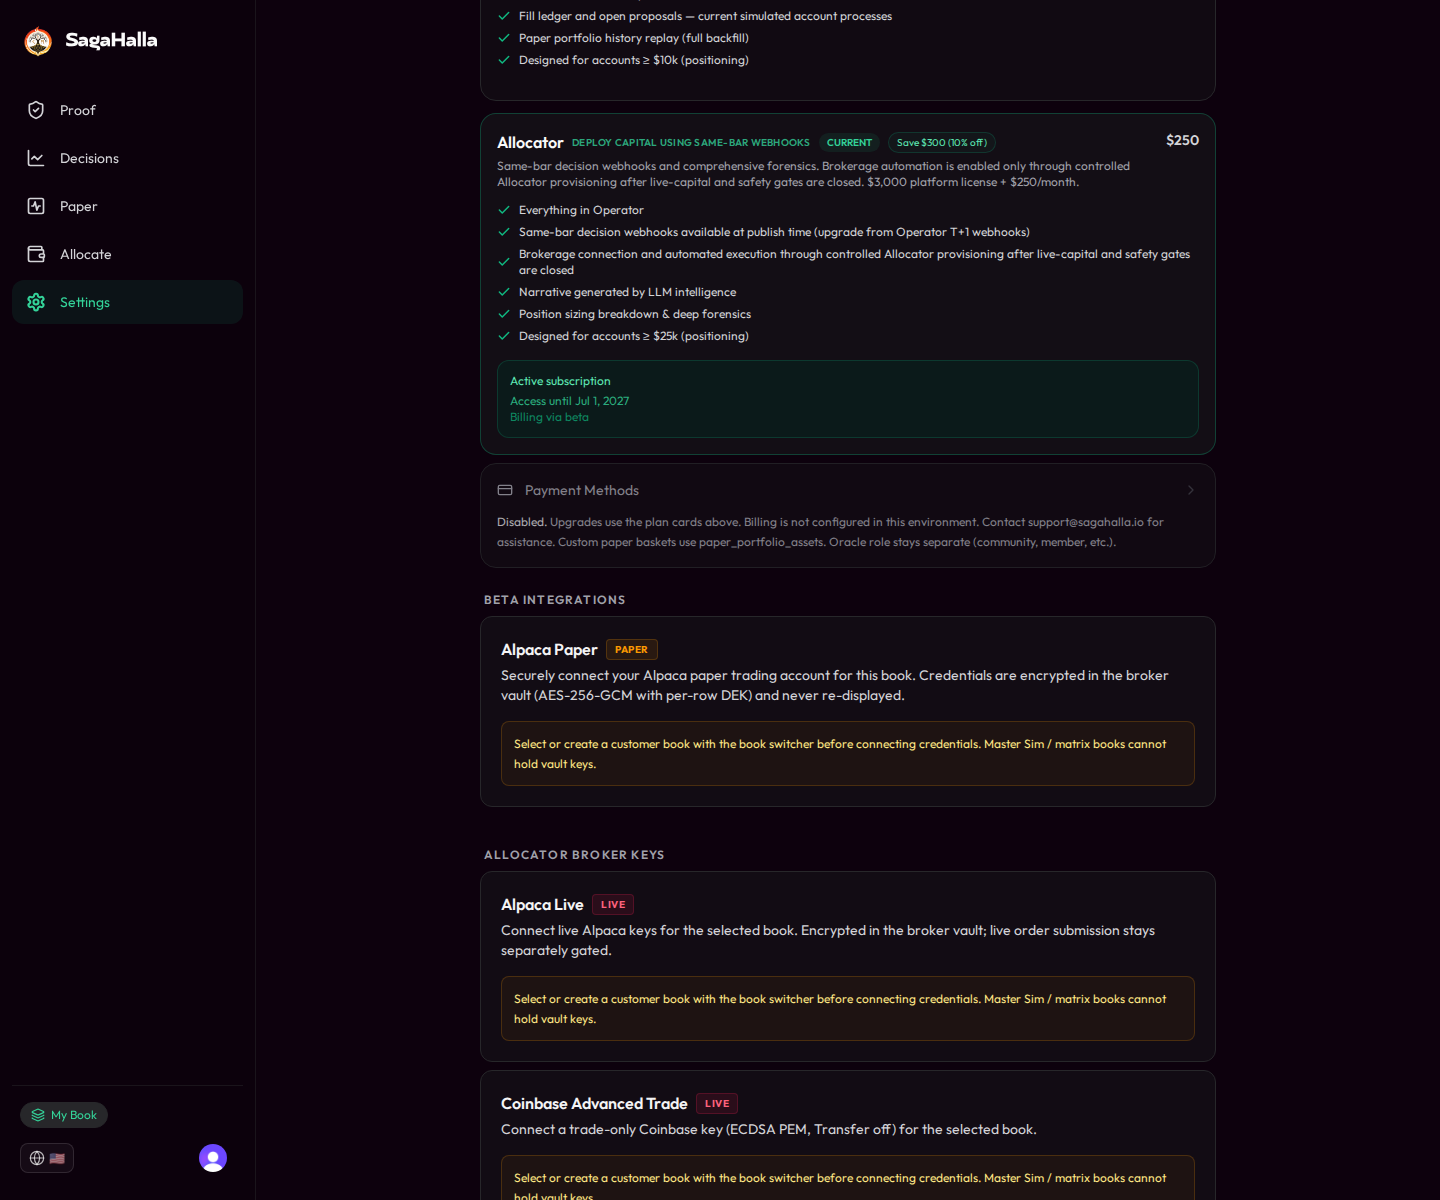Image resolution: width=1440 pixels, height=1200 pixels.
Task: Click 'DEPLOY CAPITAL USING SAME-BAR WEBHOOKS' tagline
Action: 691,143
